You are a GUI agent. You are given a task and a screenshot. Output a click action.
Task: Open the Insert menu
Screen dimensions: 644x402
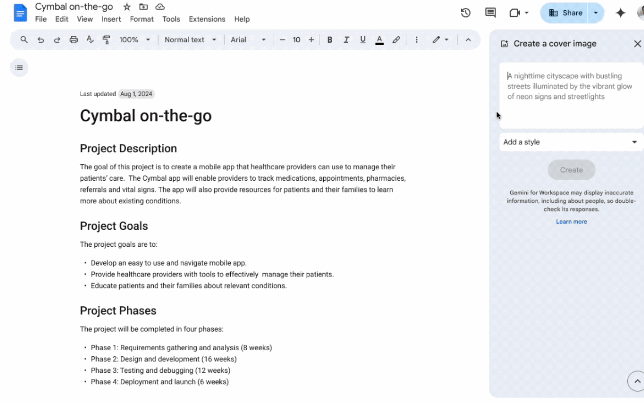(111, 19)
